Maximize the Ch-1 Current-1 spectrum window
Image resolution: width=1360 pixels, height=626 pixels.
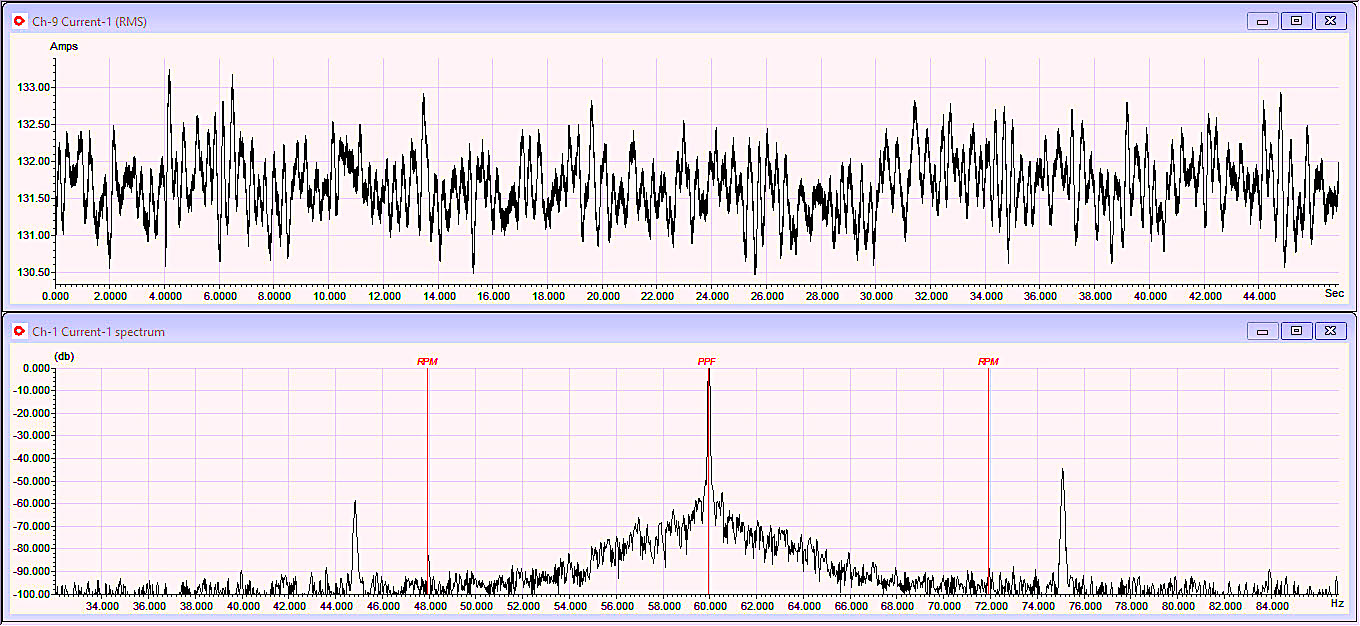coord(1297,331)
